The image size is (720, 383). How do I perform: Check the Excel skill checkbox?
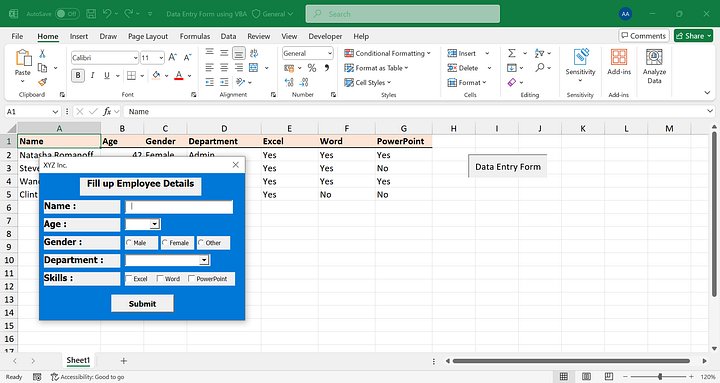[x=129, y=278]
